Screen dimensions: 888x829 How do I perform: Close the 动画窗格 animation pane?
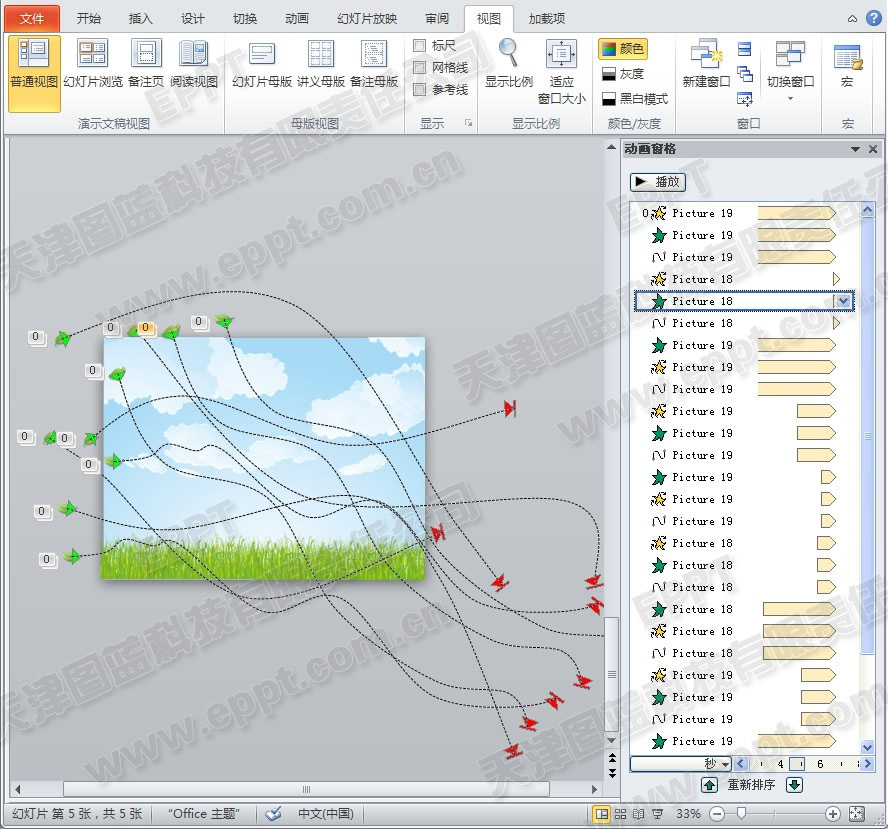[x=873, y=149]
